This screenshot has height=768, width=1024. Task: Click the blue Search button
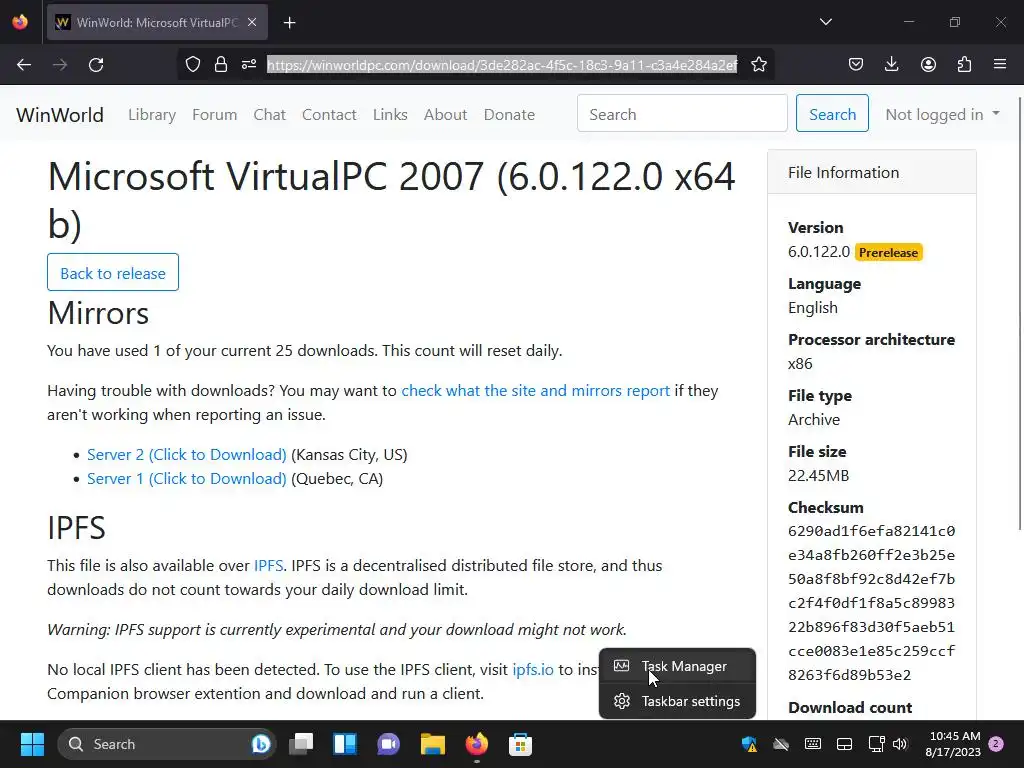[x=832, y=114]
